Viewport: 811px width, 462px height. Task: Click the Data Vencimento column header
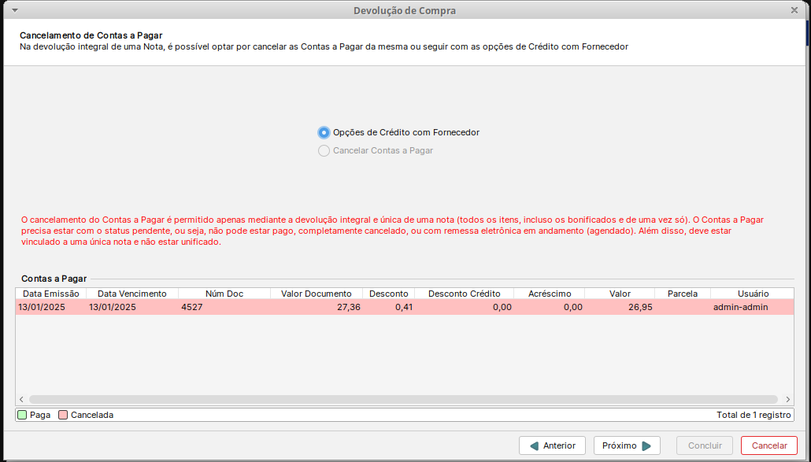[132, 294]
